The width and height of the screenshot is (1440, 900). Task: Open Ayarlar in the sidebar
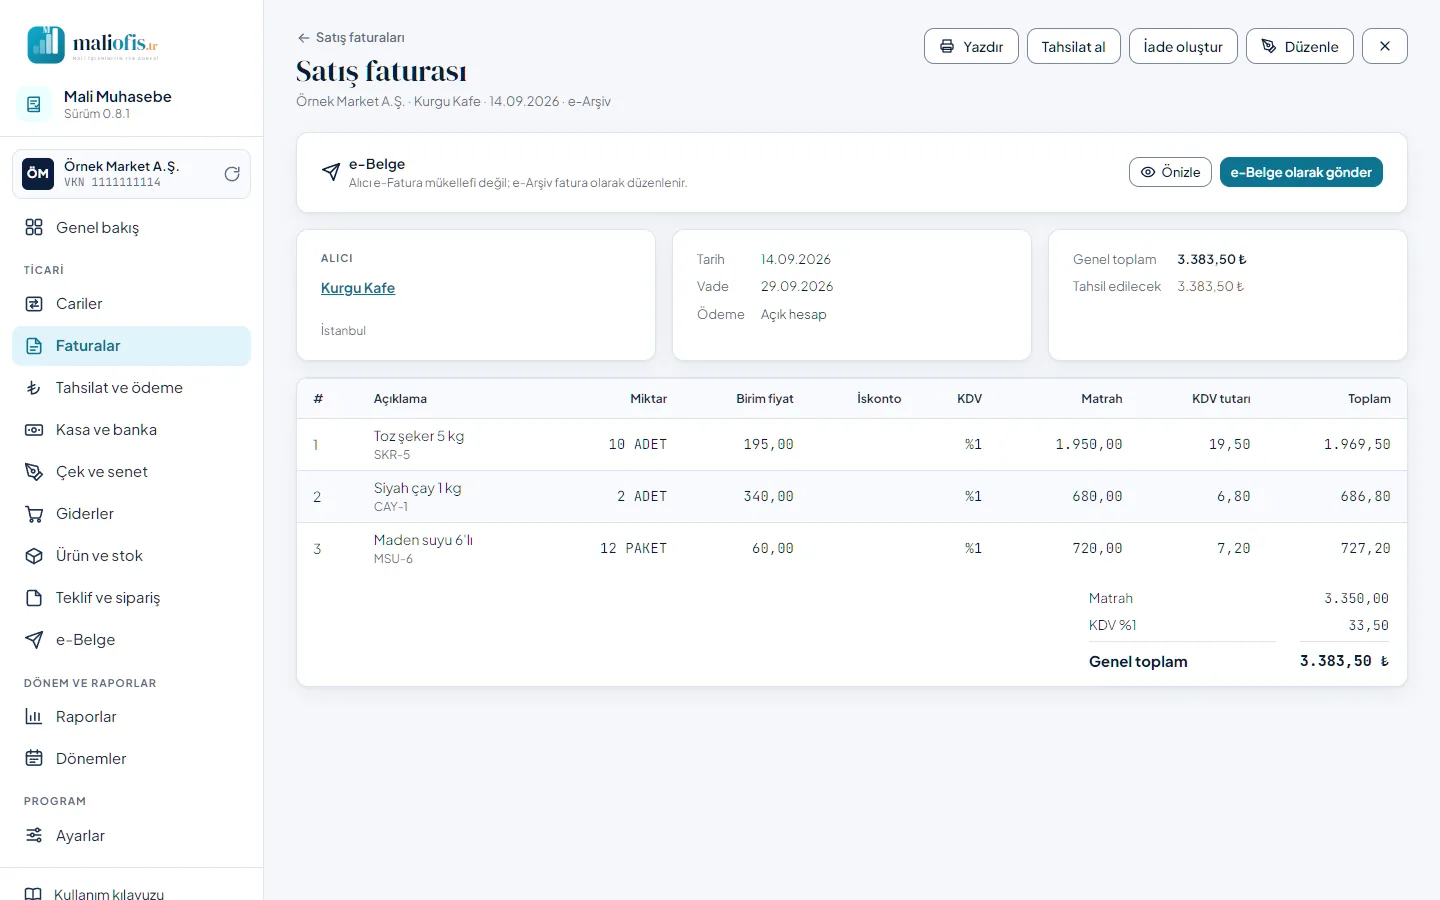coord(131,836)
